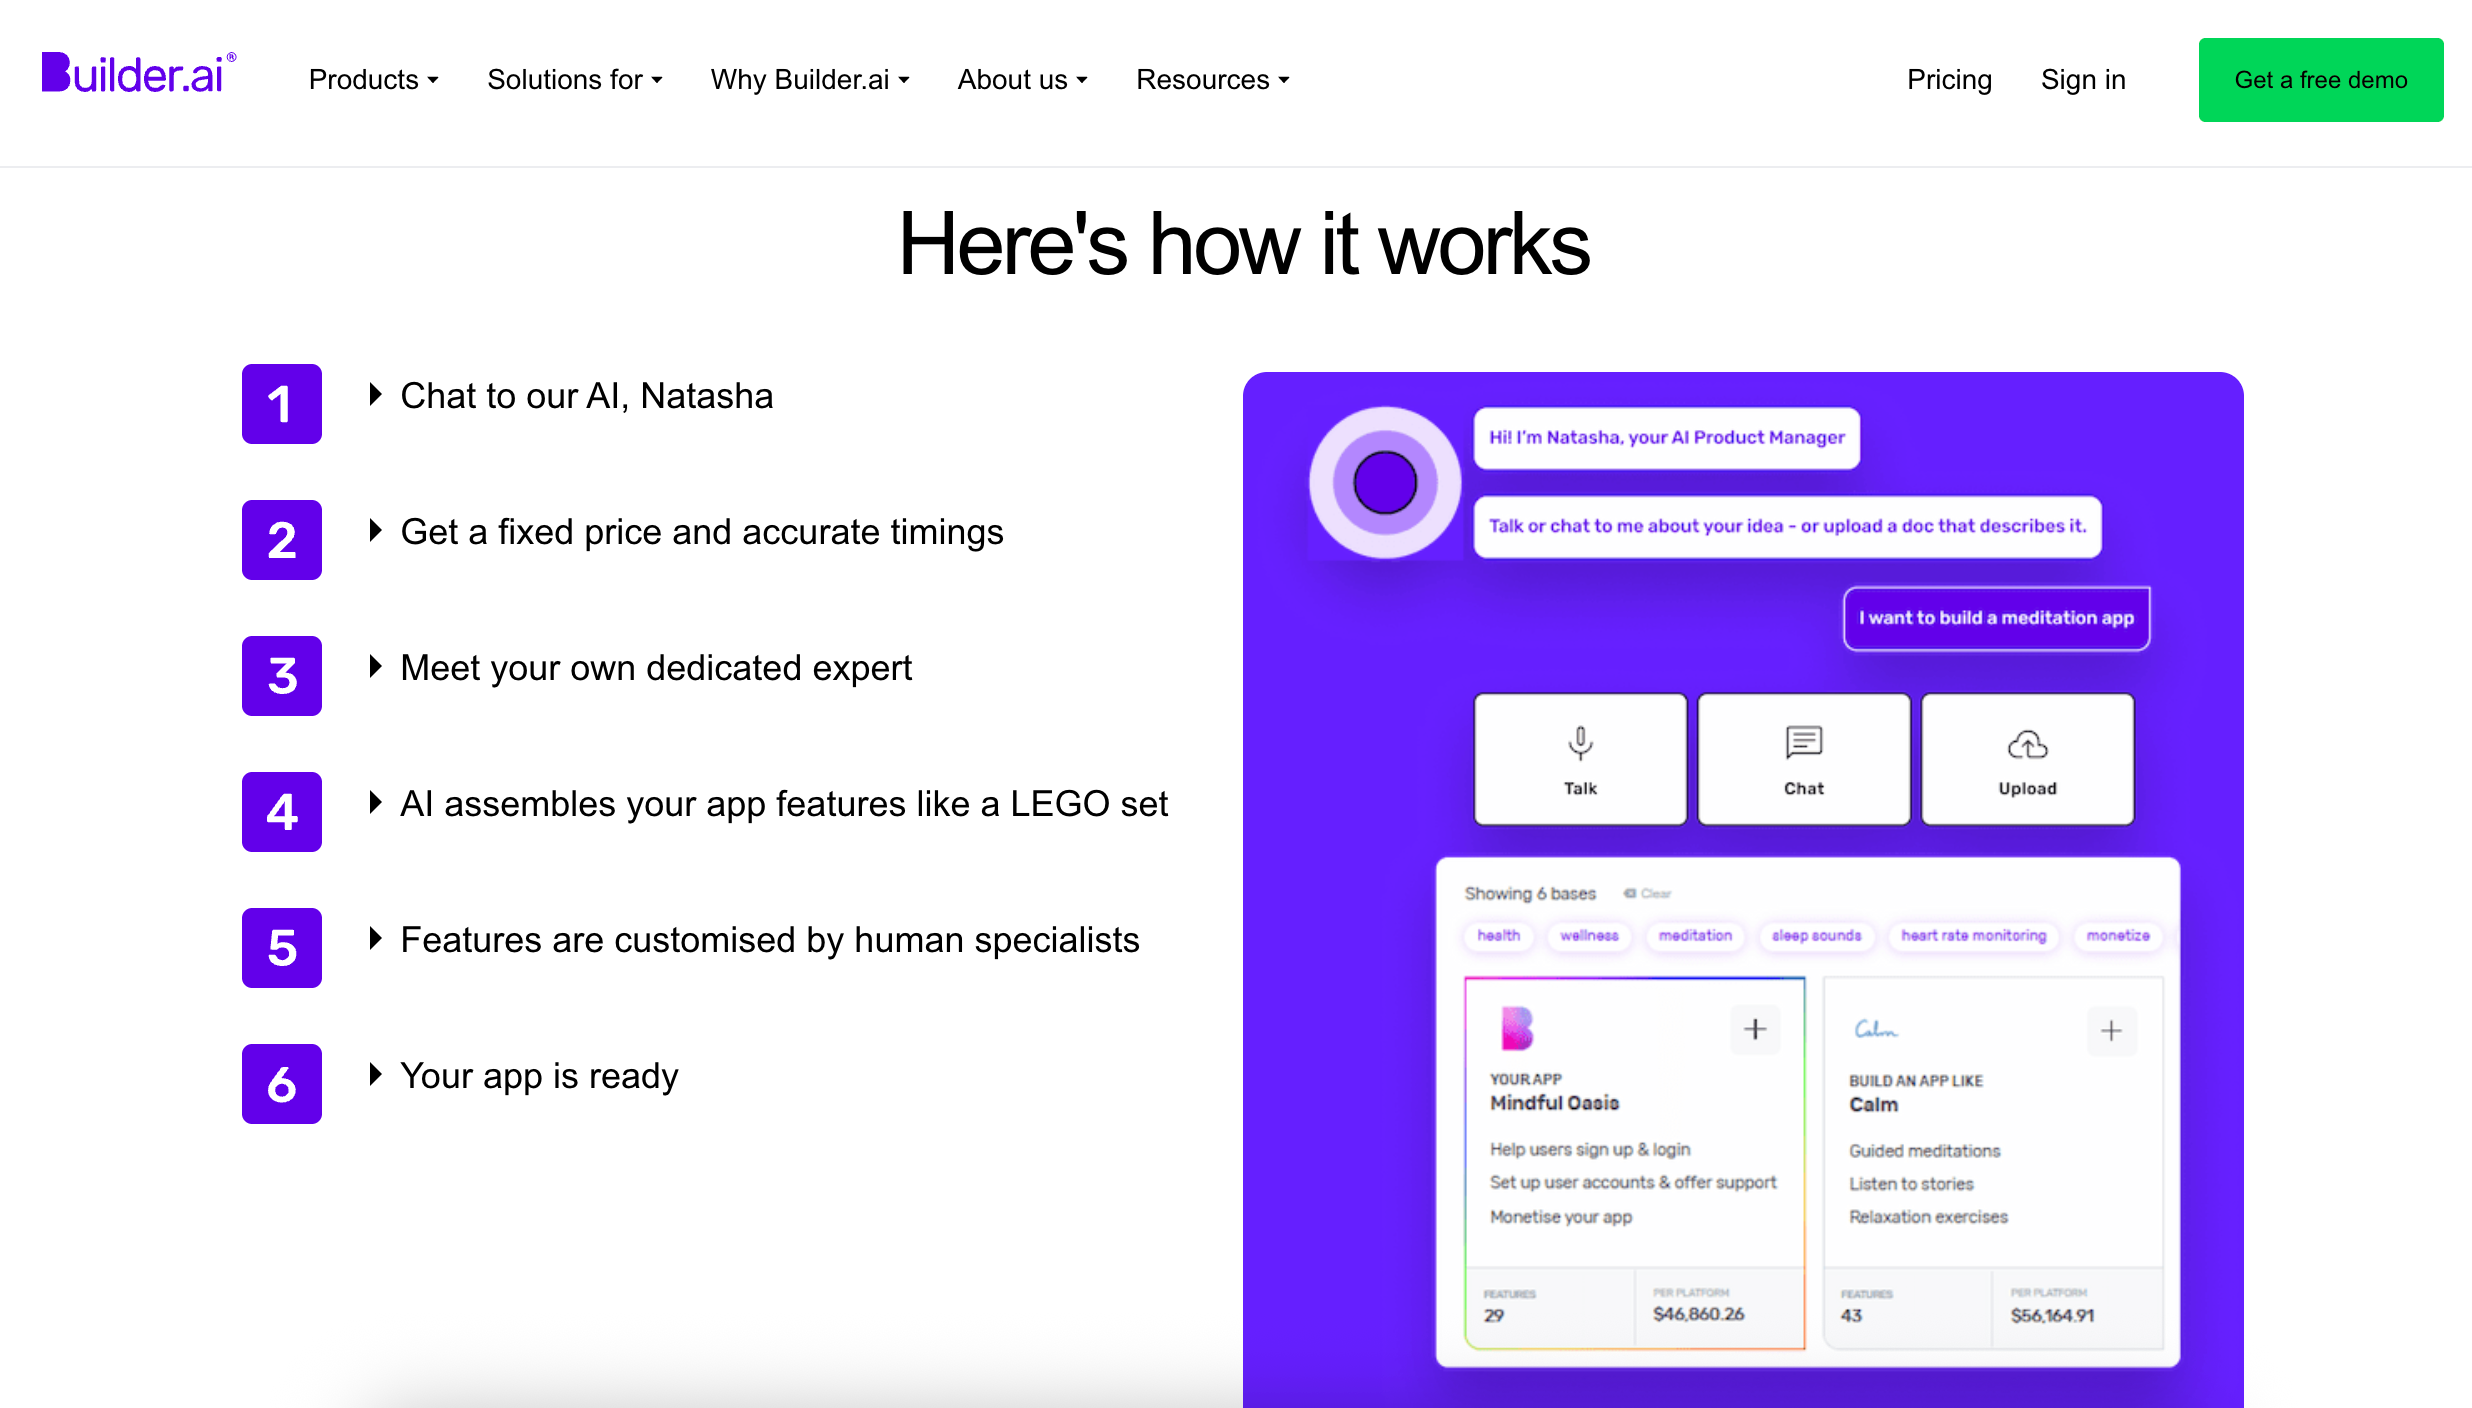Open the Pricing page
The height and width of the screenshot is (1408, 2472).
(x=1948, y=79)
